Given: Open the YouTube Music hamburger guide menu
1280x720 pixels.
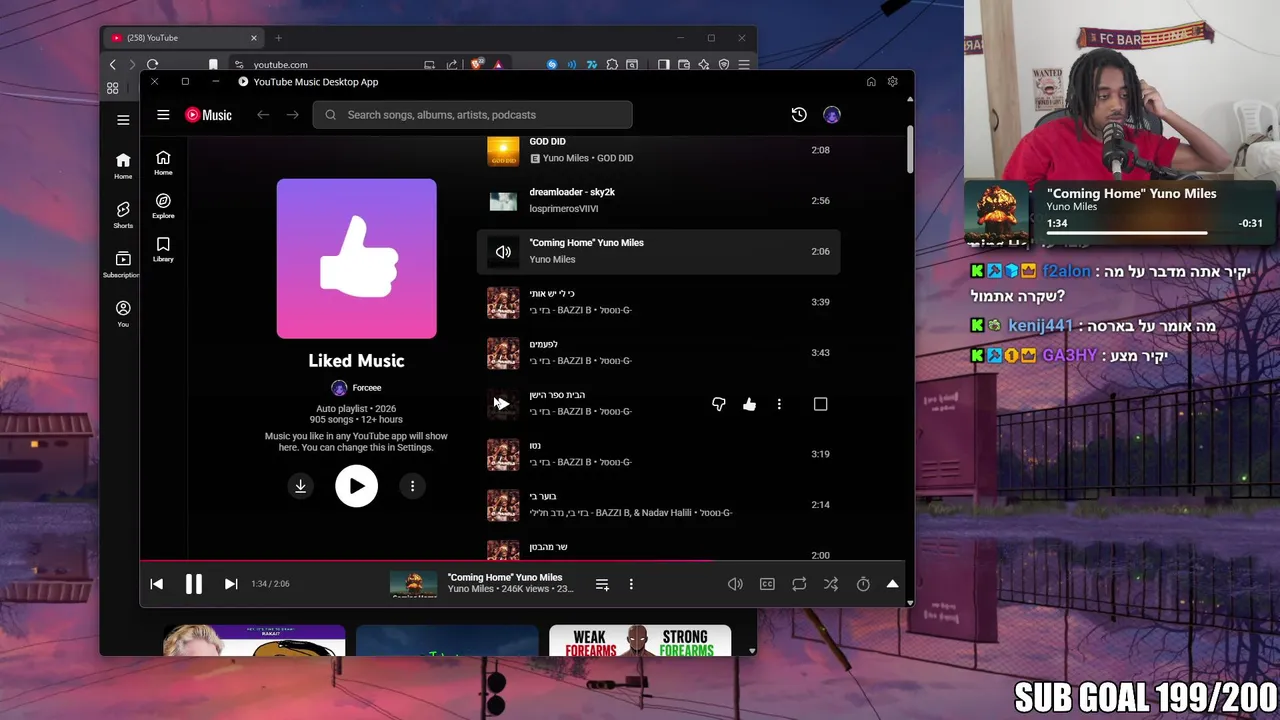Looking at the screenshot, I should click(x=163, y=115).
